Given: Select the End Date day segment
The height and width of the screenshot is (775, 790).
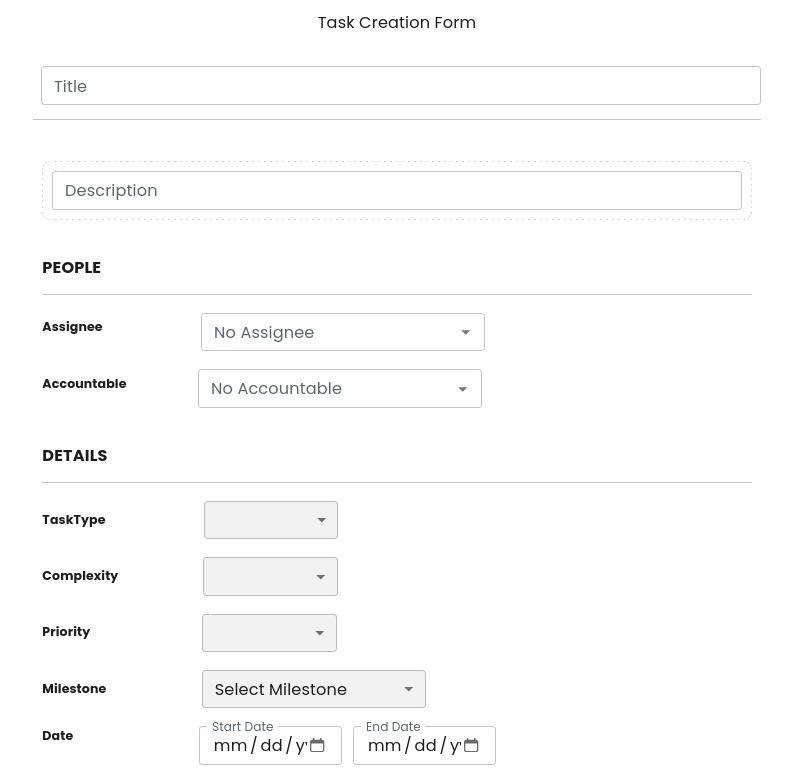Looking at the screenshot, I should (x=425, y=746).
